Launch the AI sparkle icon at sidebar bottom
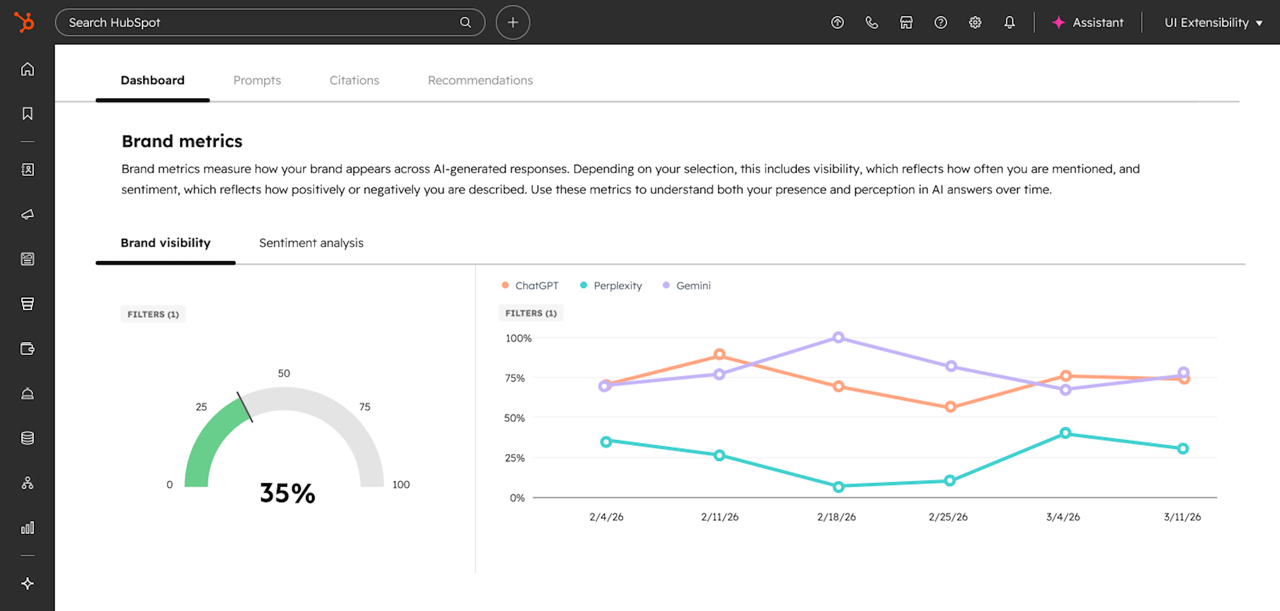The width and height of the screenshot is (1280, 611). (27, 583)
